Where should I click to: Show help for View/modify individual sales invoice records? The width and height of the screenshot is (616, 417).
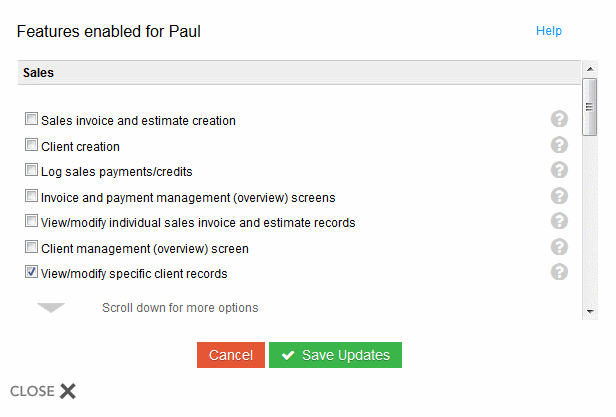coord(560,221)
